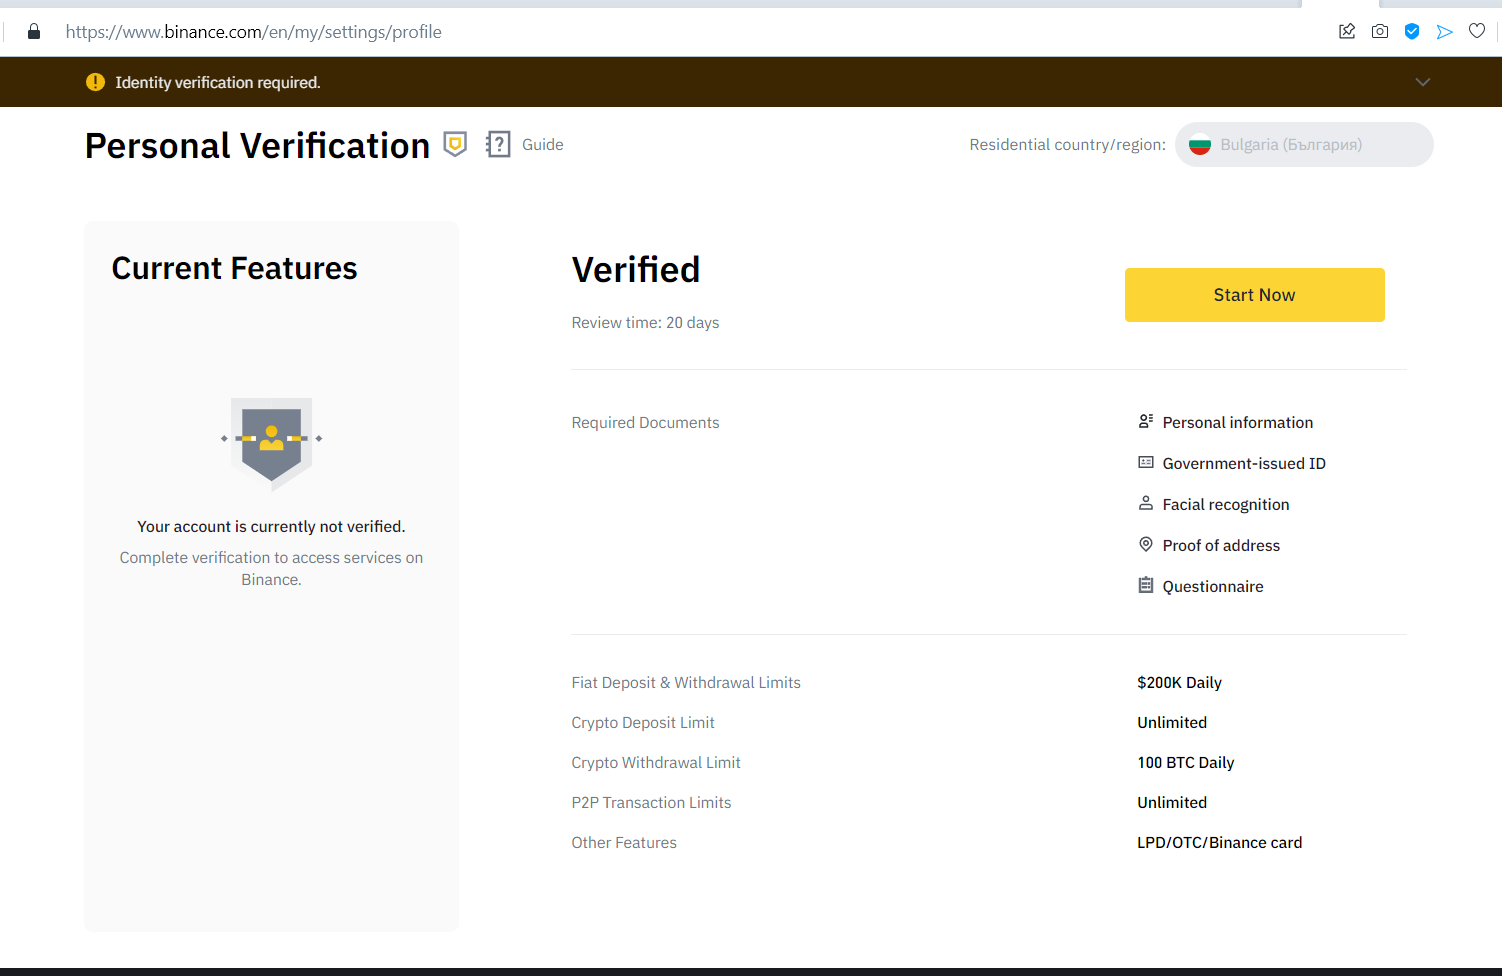Open Residential country Bulgaria dropdown
Screen dimensions: 1502x976
coord(1304,145)
